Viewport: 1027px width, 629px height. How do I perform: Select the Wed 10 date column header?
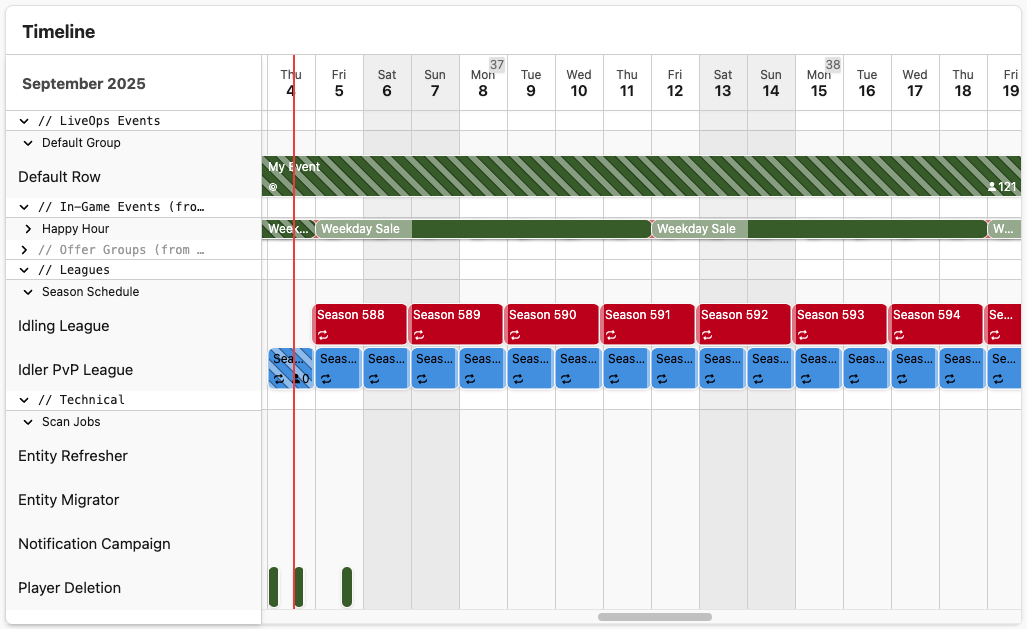click(579, 83)
